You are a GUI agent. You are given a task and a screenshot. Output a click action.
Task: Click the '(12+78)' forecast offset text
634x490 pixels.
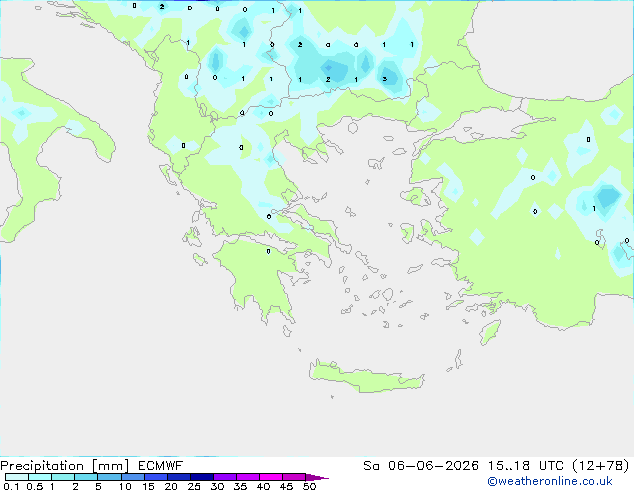(x=601, y=466)
